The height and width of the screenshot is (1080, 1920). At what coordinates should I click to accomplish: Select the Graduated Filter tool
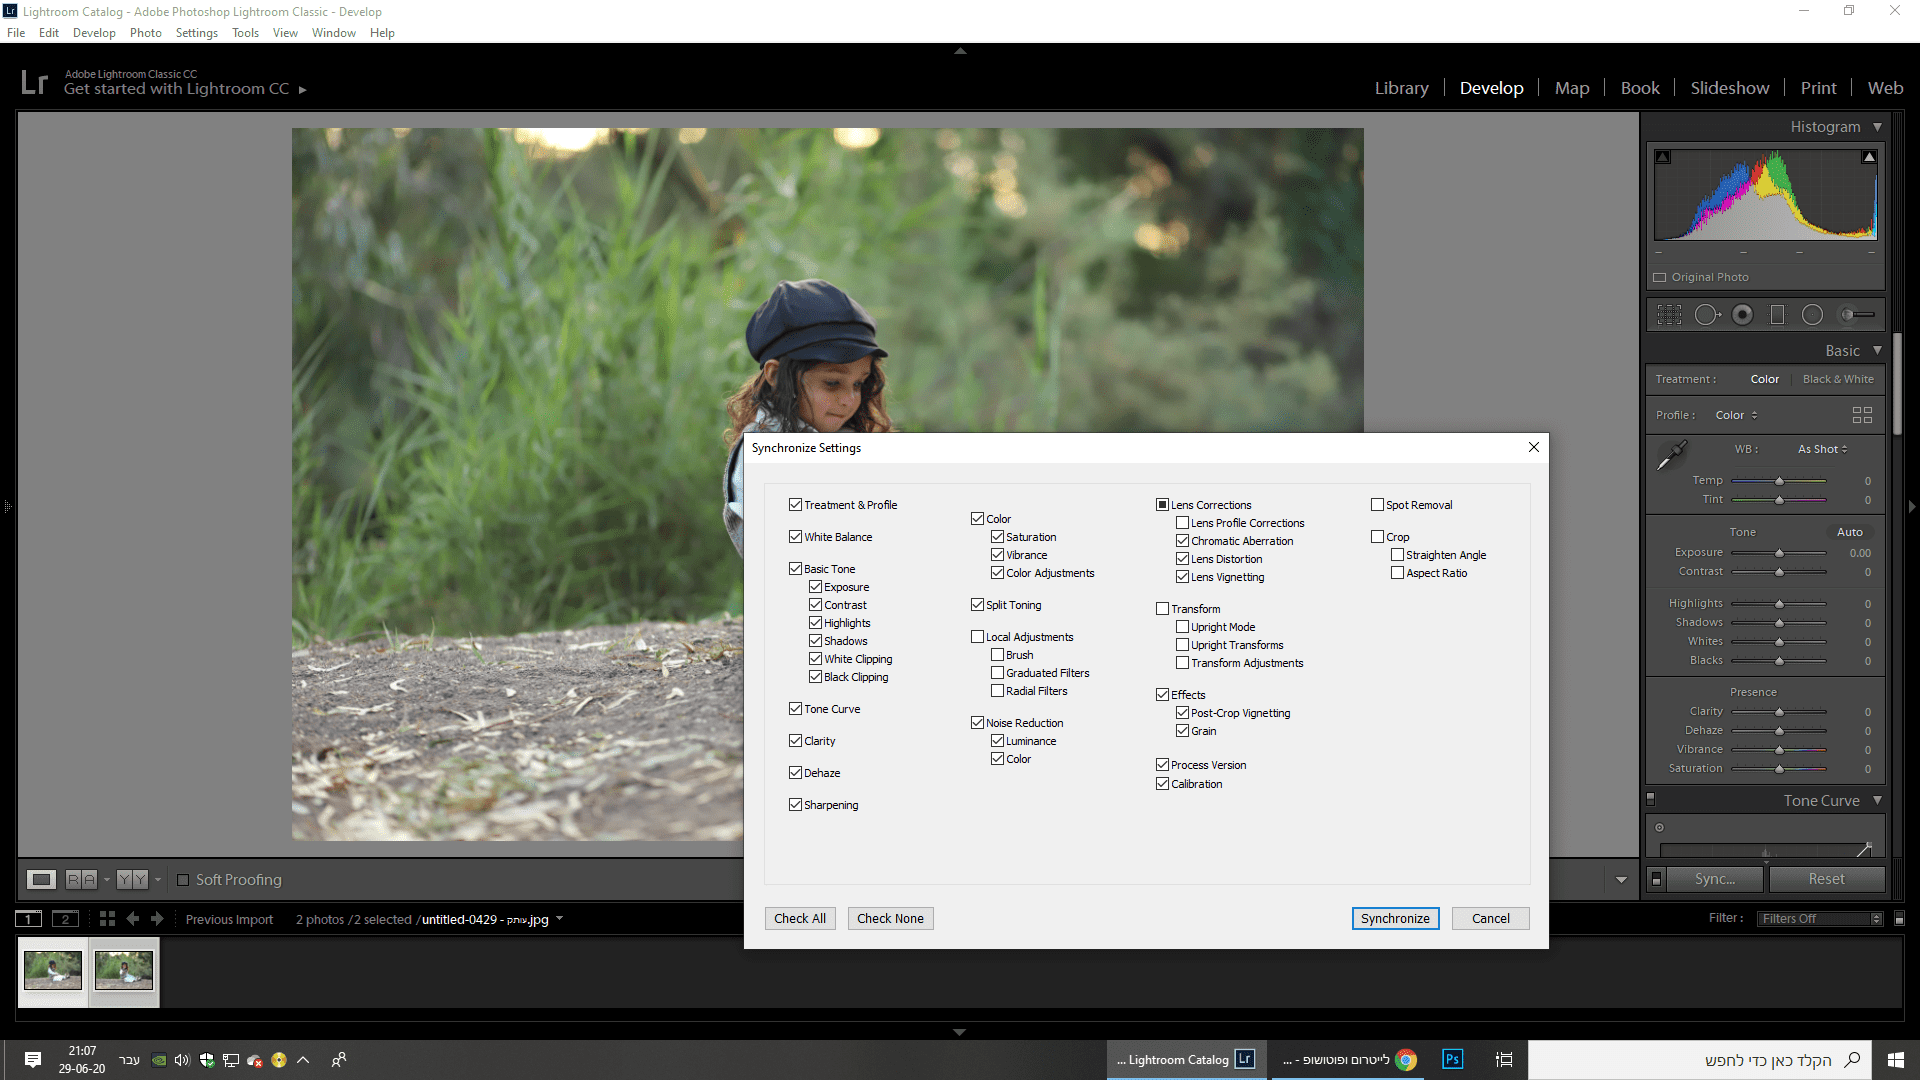pyautogui.click(x=1777, y=315)
